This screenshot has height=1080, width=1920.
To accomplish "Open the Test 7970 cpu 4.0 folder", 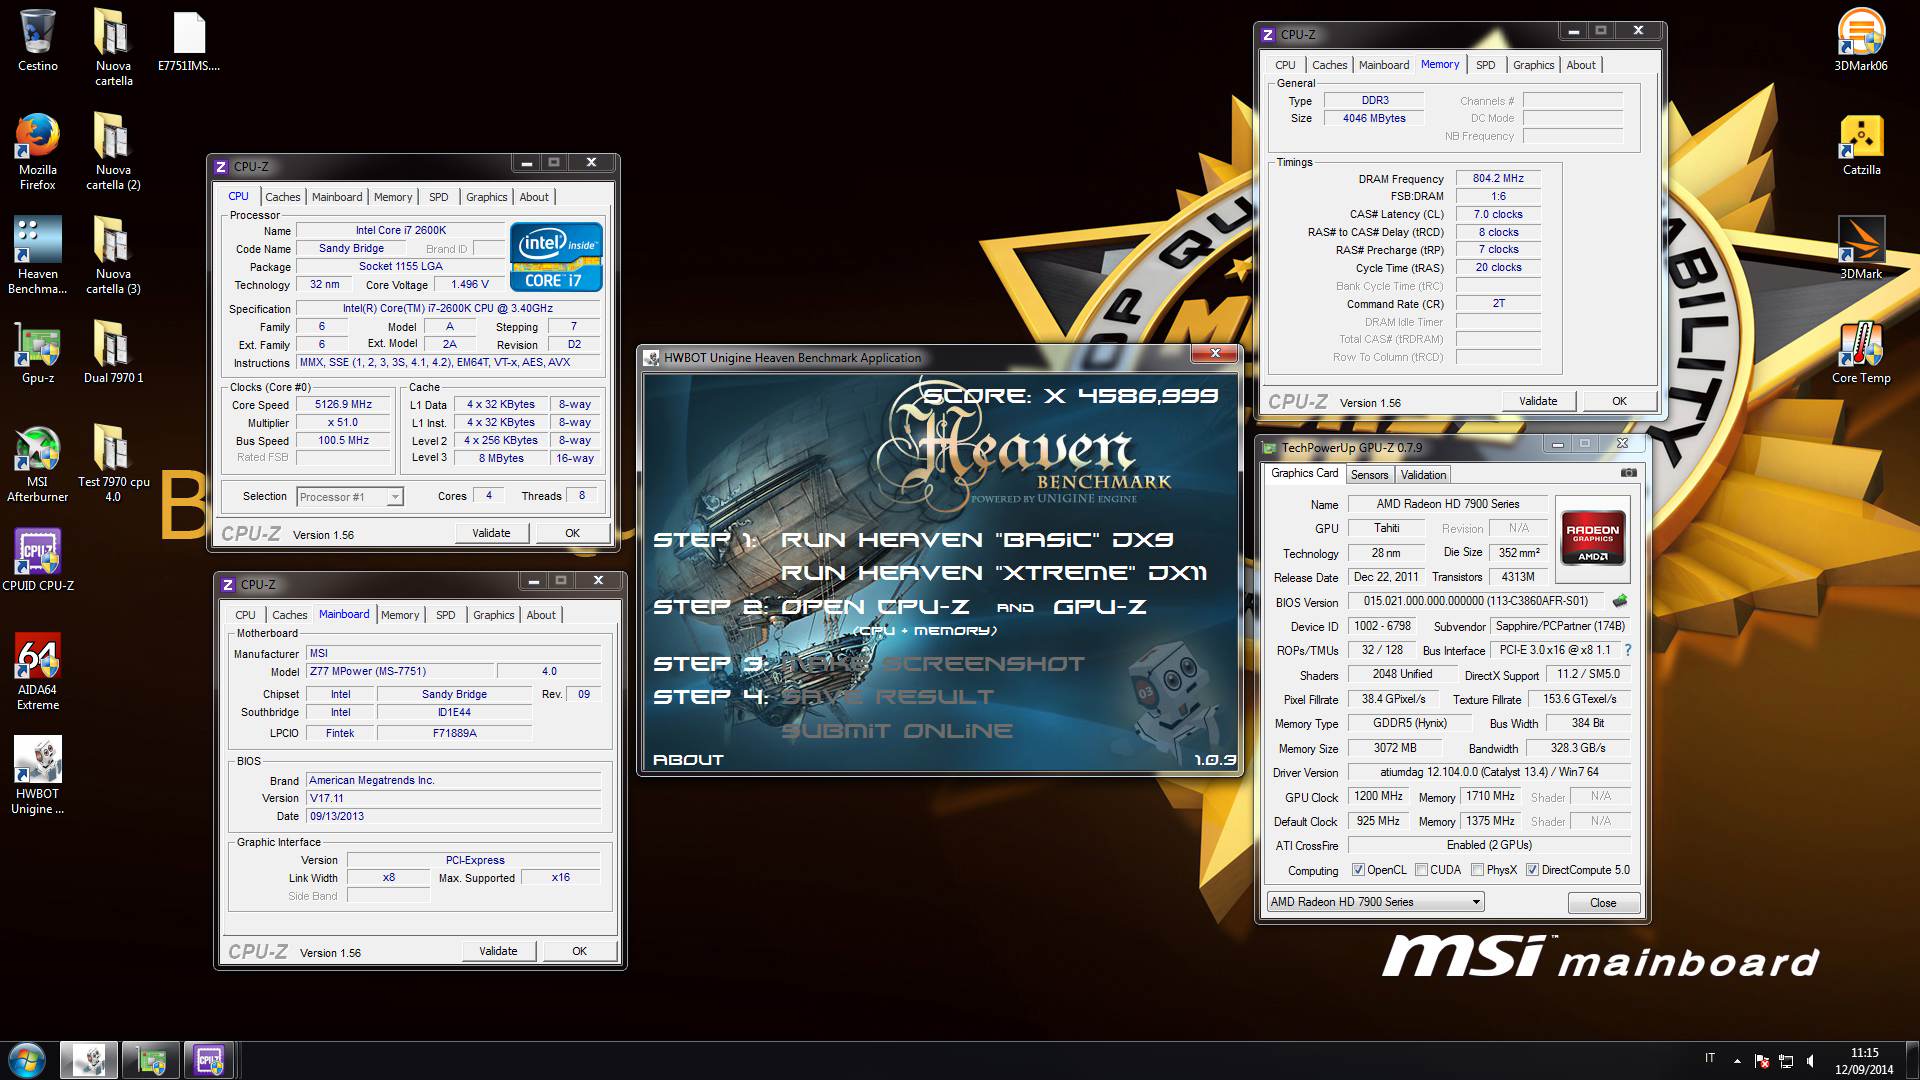I will (113, 464).
